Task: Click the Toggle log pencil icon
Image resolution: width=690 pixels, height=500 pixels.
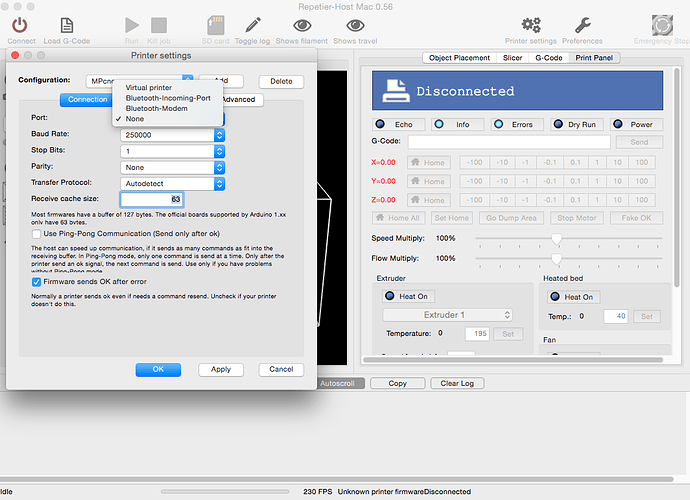Action: tap(253, 26)
